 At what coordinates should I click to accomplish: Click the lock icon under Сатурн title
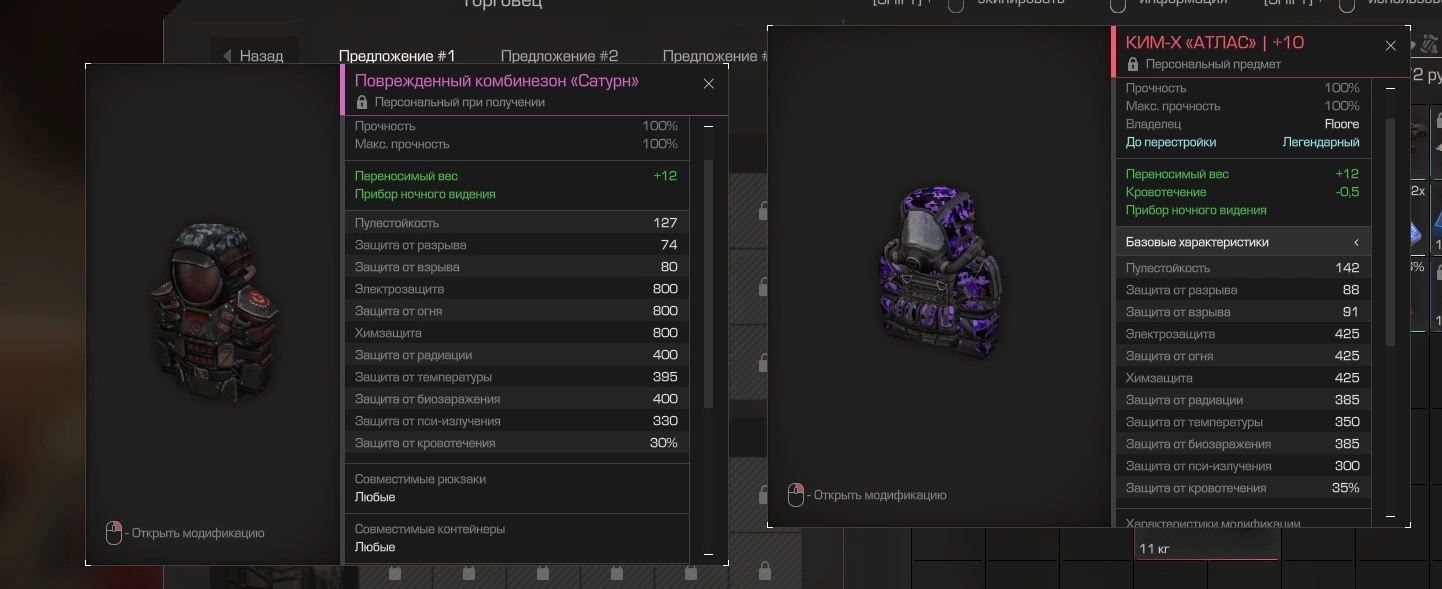362,102
